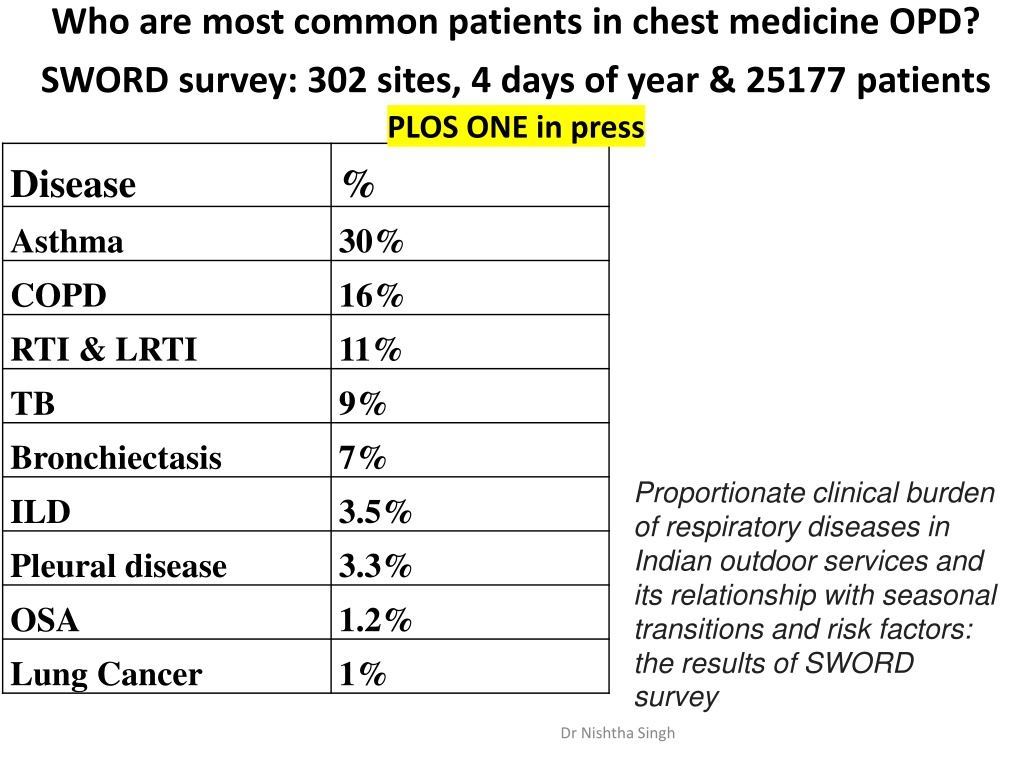The width and height of the screenshot is (1024, 768).
Task: Click the Dr Nishtha Singh footer credit
Action: [618, 733]
